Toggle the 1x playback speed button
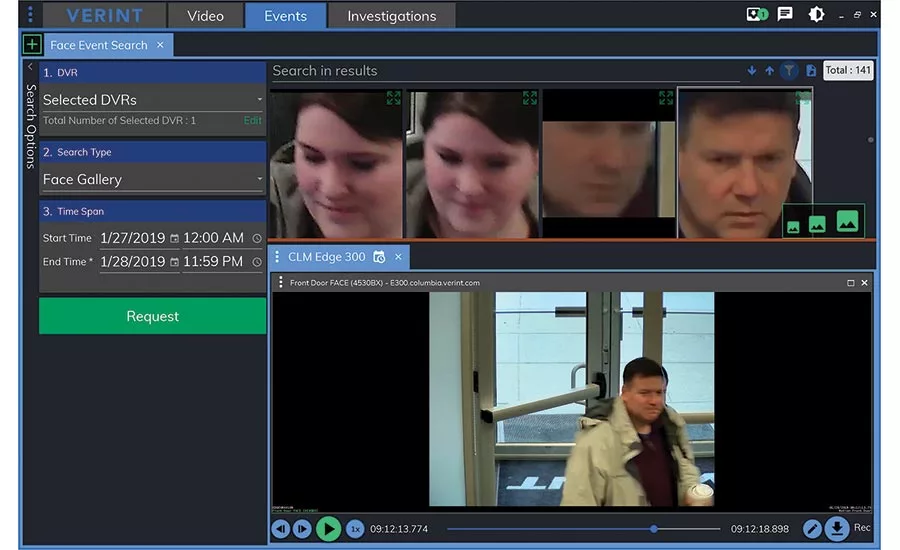Screen dimensions: 900x550 355,528
